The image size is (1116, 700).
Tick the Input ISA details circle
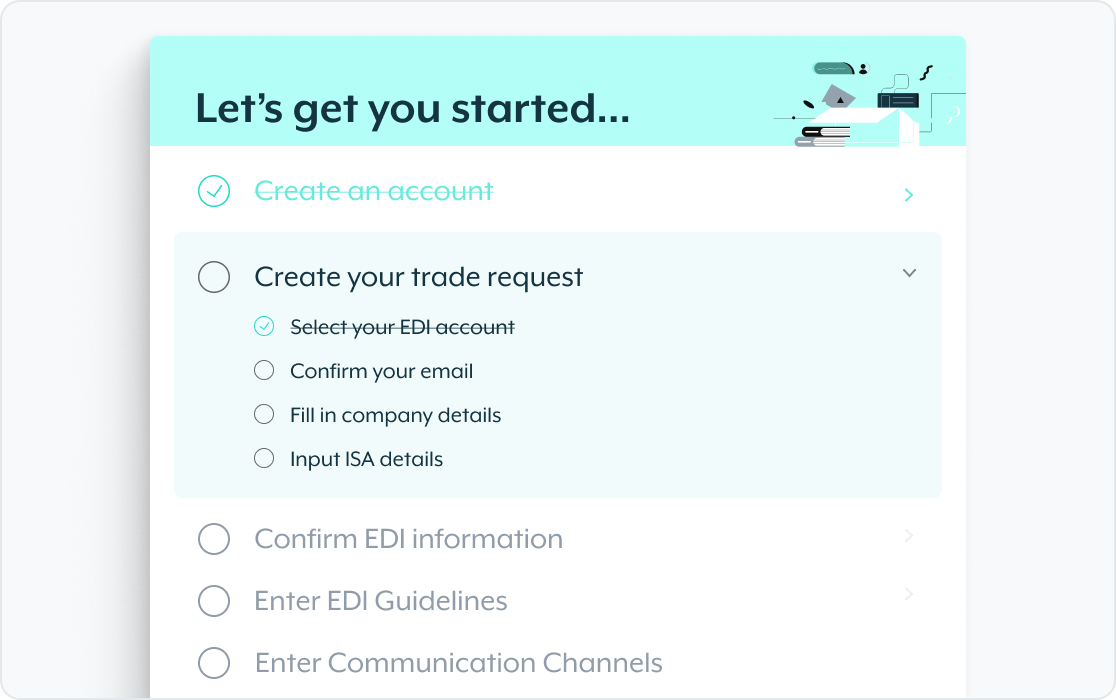coord(263,458)
